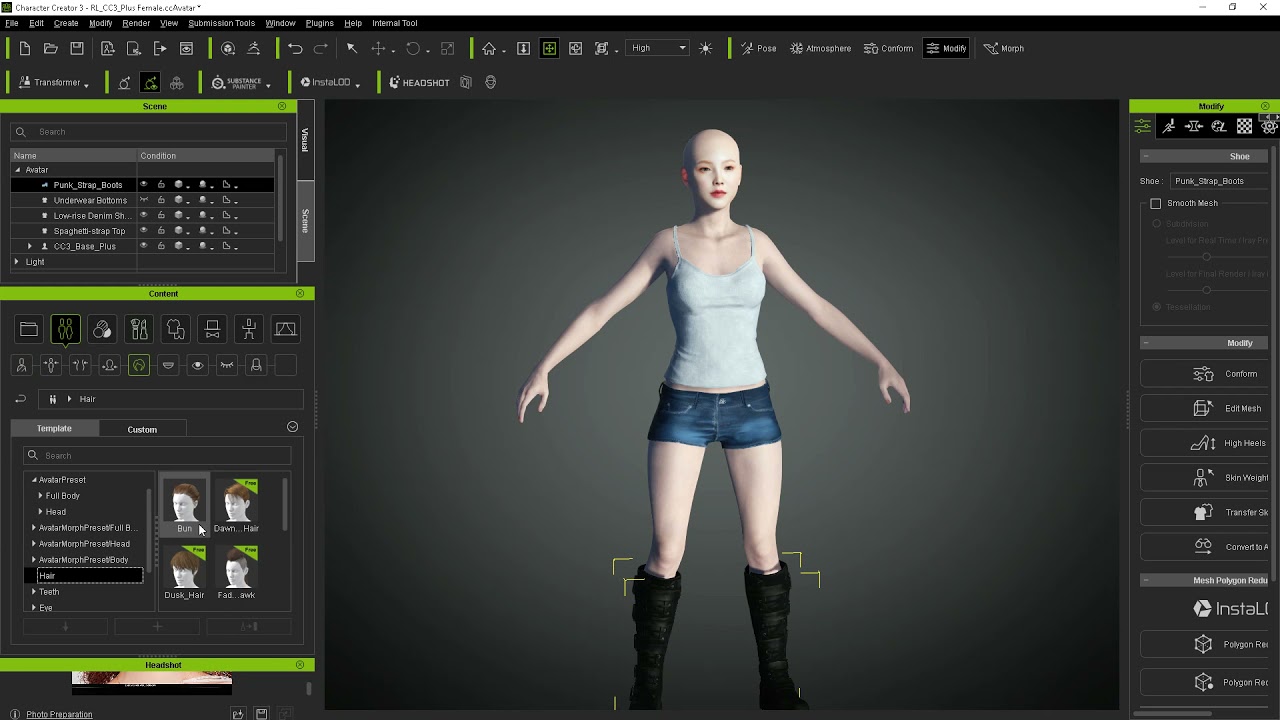Open the Cloth content category icon
The image size is (1280, 720).
(175, 329)
